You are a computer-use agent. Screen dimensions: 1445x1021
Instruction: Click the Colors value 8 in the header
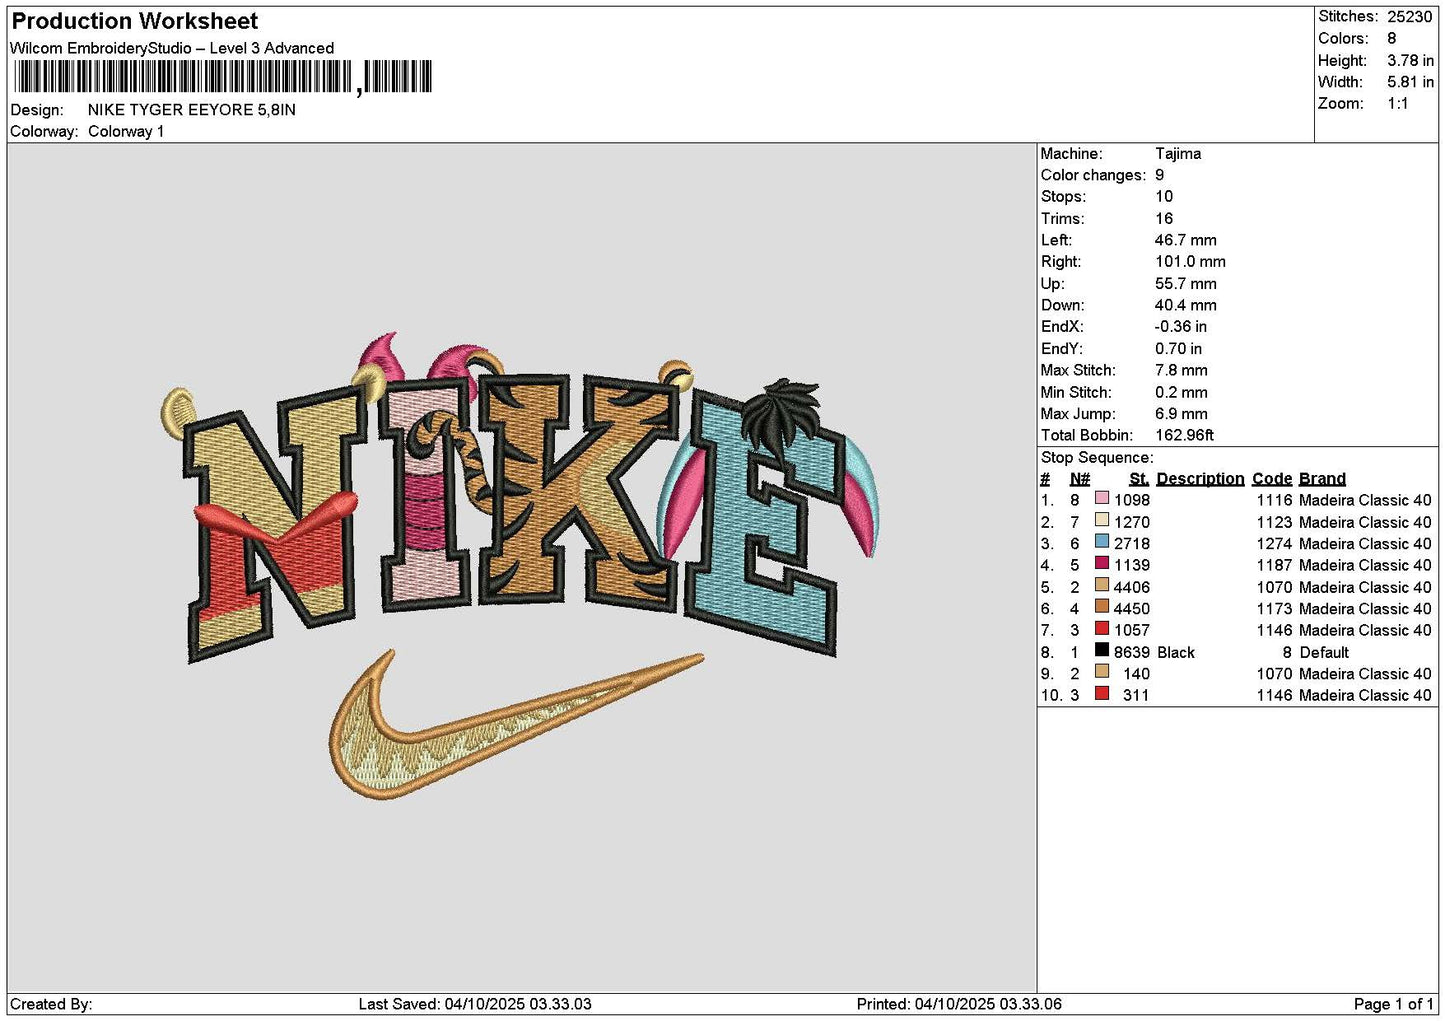[1392, 39]
